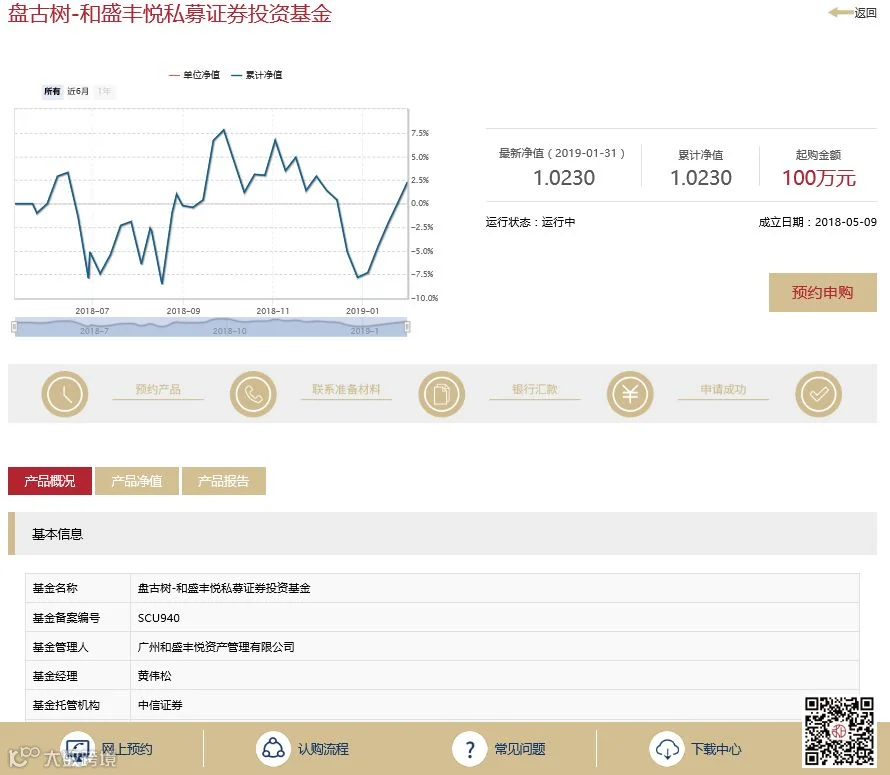
Task: Click the 最新净值 (2019-01-31) label
Action: [x=562, y=153]
